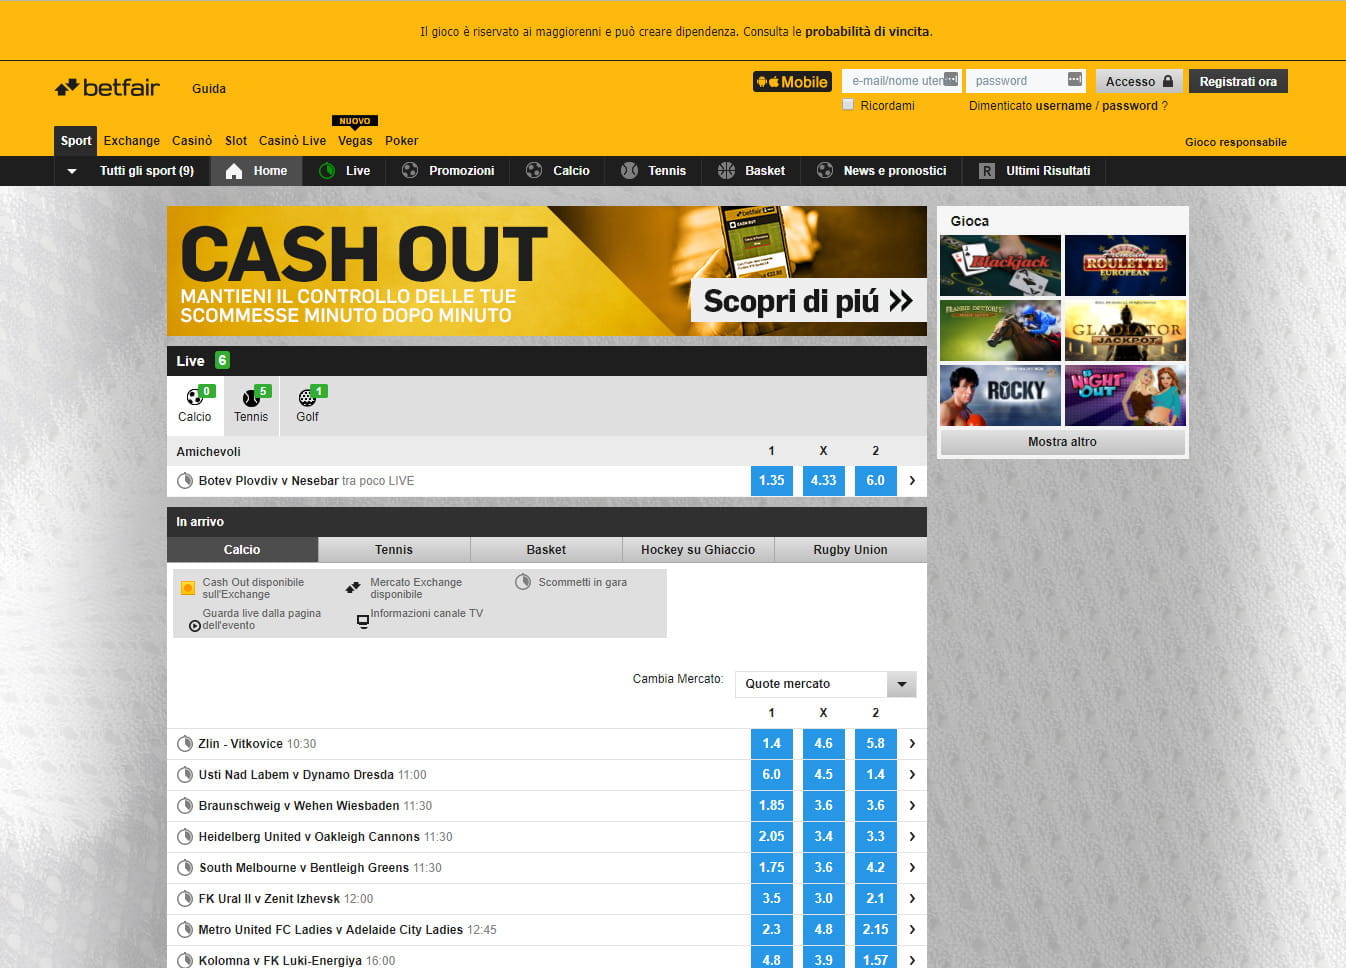
Task: Open the Roulette European game thumbnail
Action: 1125,266
